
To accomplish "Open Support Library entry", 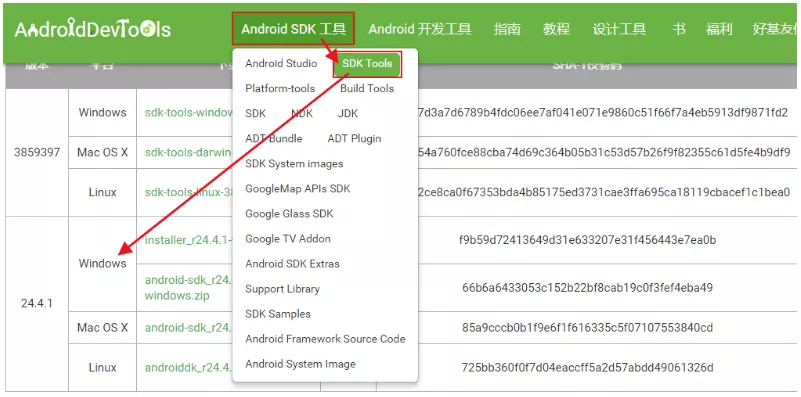I will [282, 289].
